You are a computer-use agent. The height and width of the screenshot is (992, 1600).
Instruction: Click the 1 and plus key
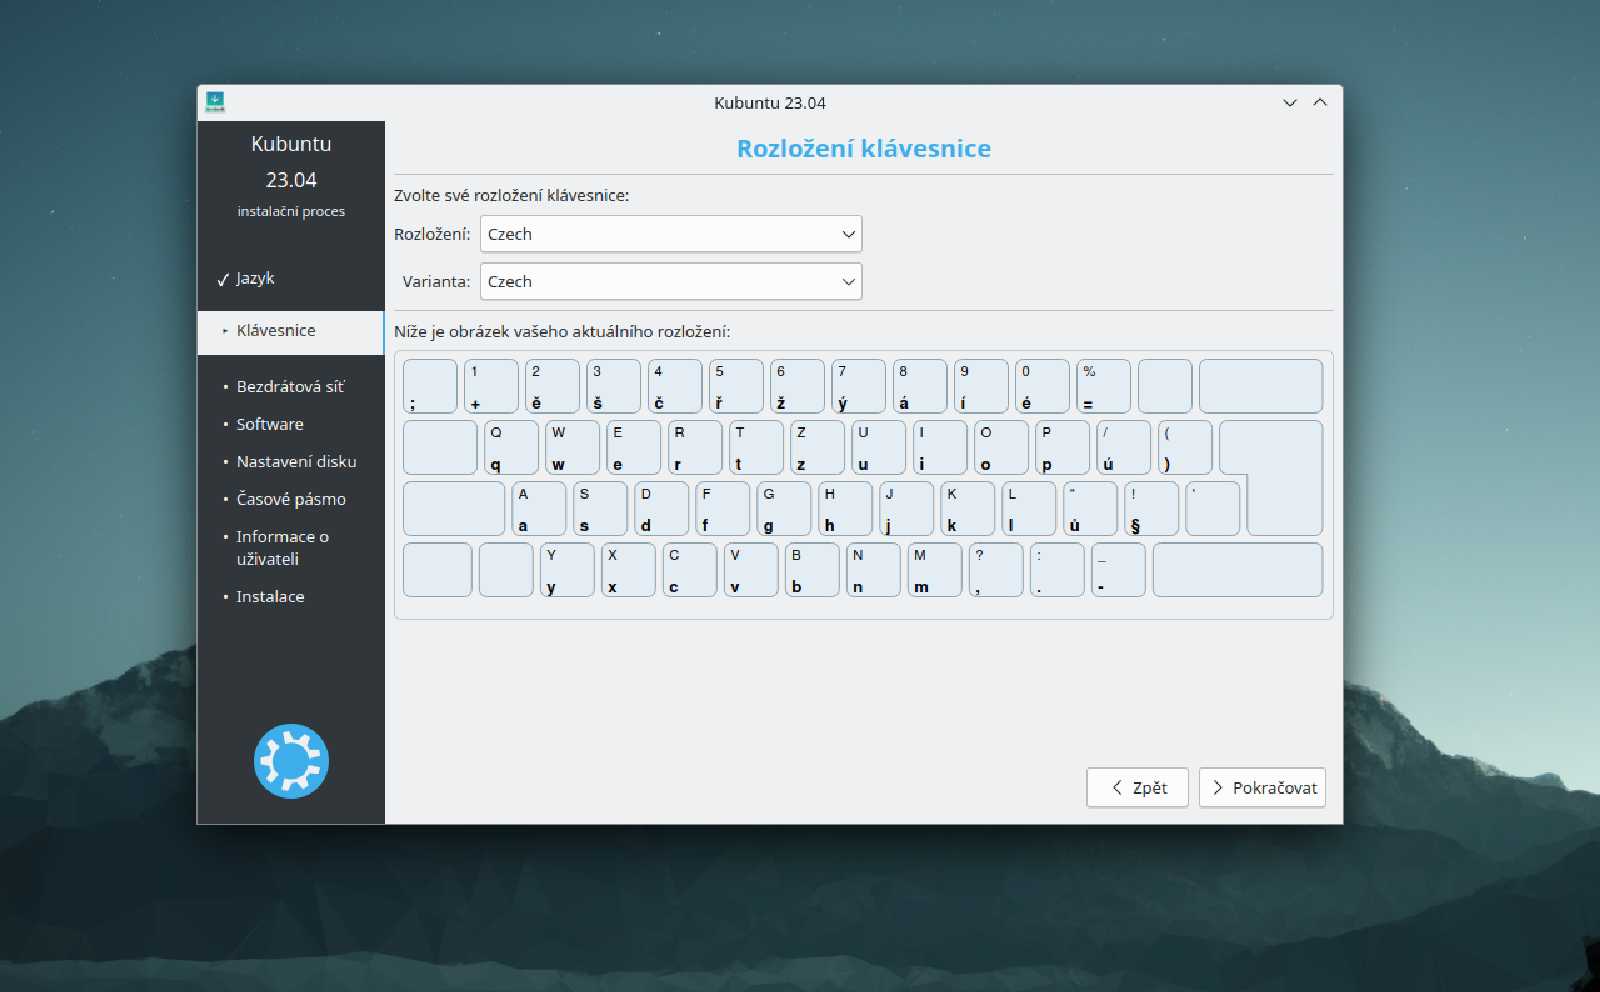pos(491,386)
